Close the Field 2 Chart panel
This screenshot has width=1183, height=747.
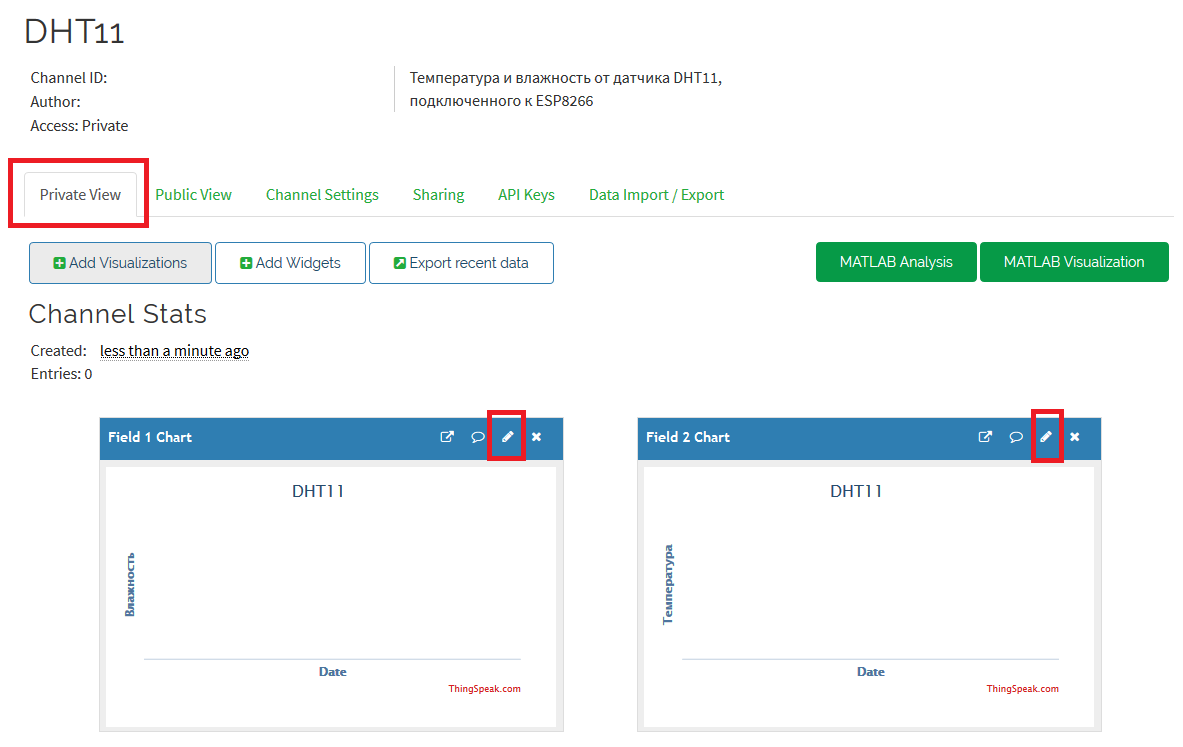pyautogui.click(x=1074, y=437)
